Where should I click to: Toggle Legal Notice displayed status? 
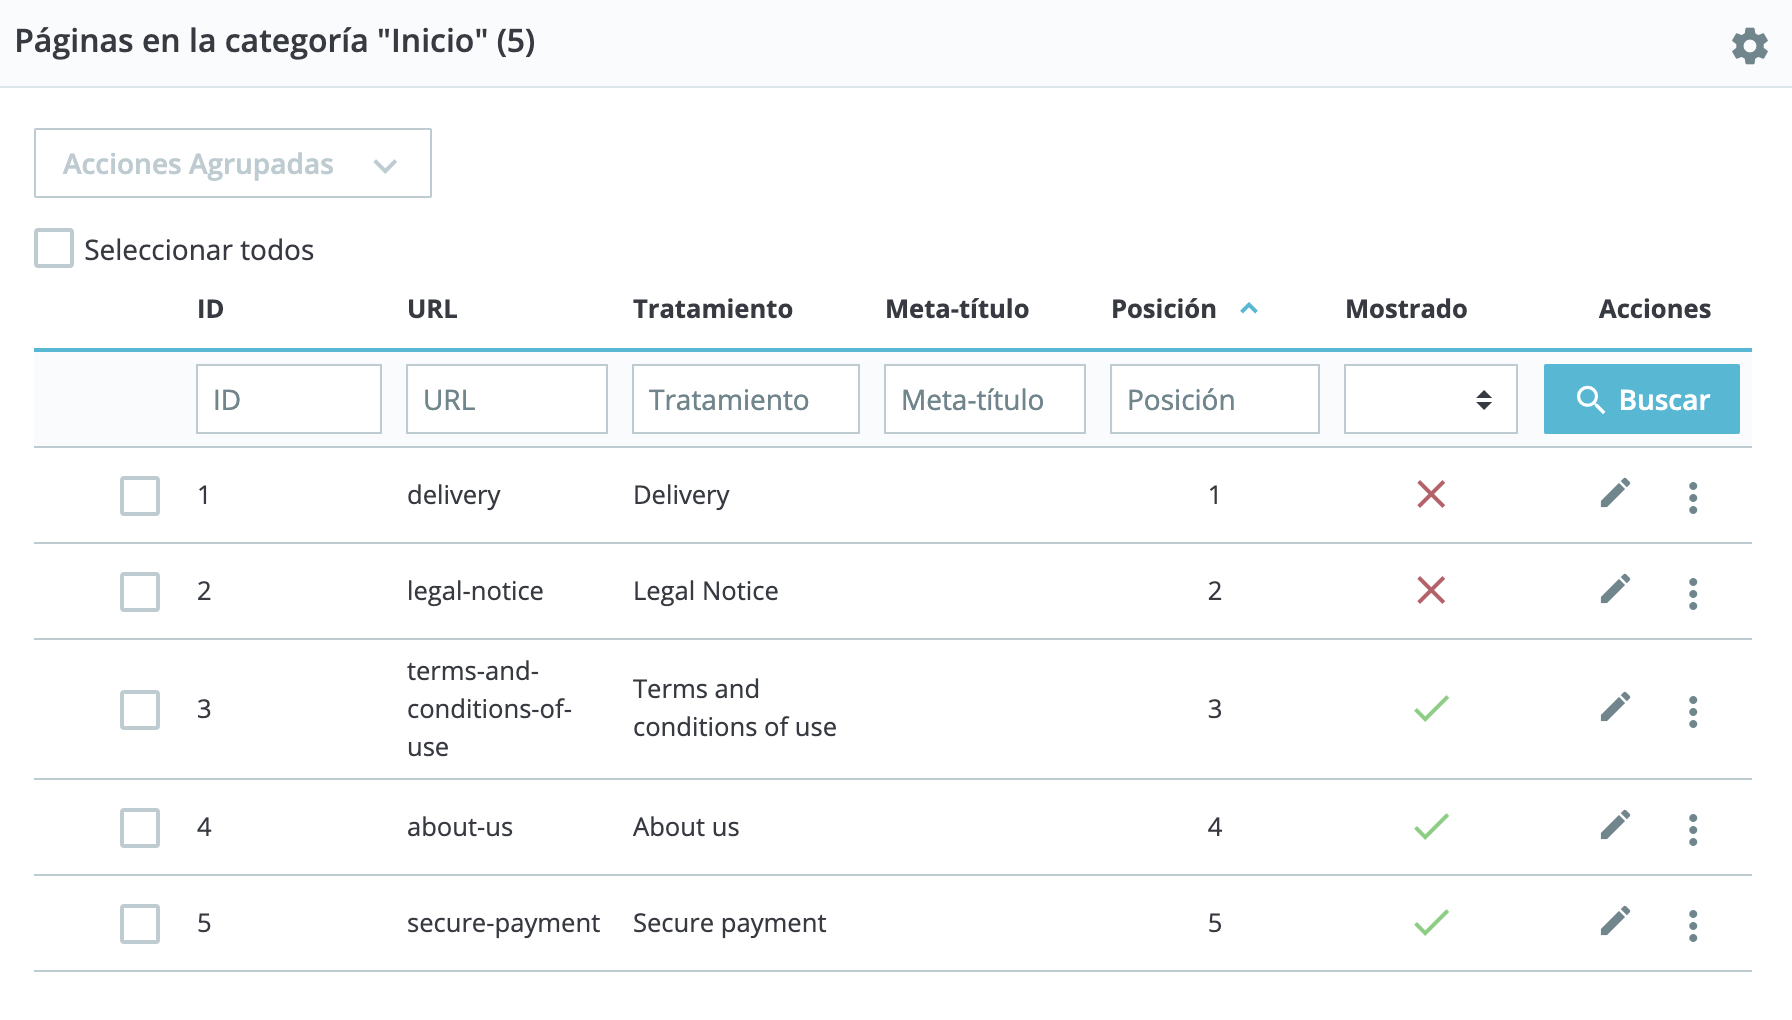[x=1431, y=590]
